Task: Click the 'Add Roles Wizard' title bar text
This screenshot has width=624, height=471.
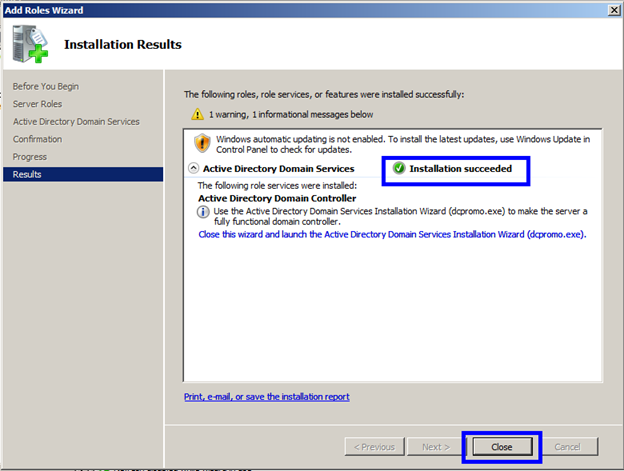Action: pyautogui.click(x=44, y=10)
